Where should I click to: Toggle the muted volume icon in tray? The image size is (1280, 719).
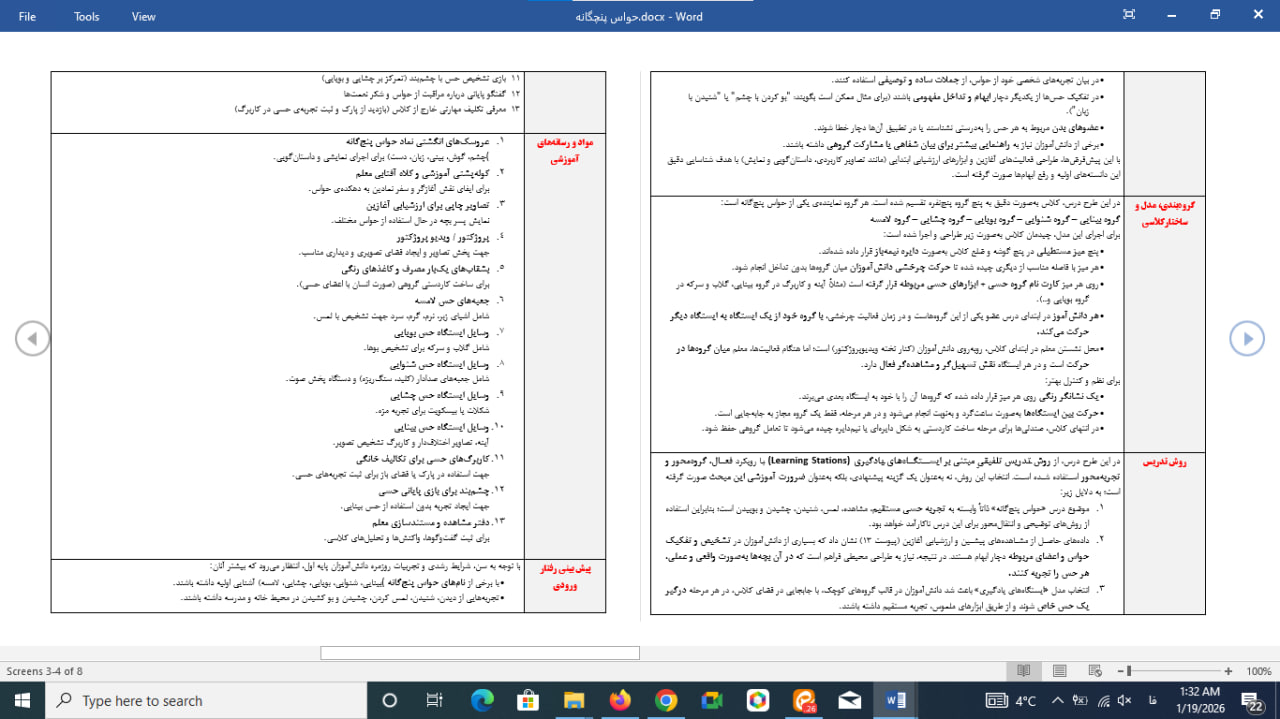coord(1123,700)
